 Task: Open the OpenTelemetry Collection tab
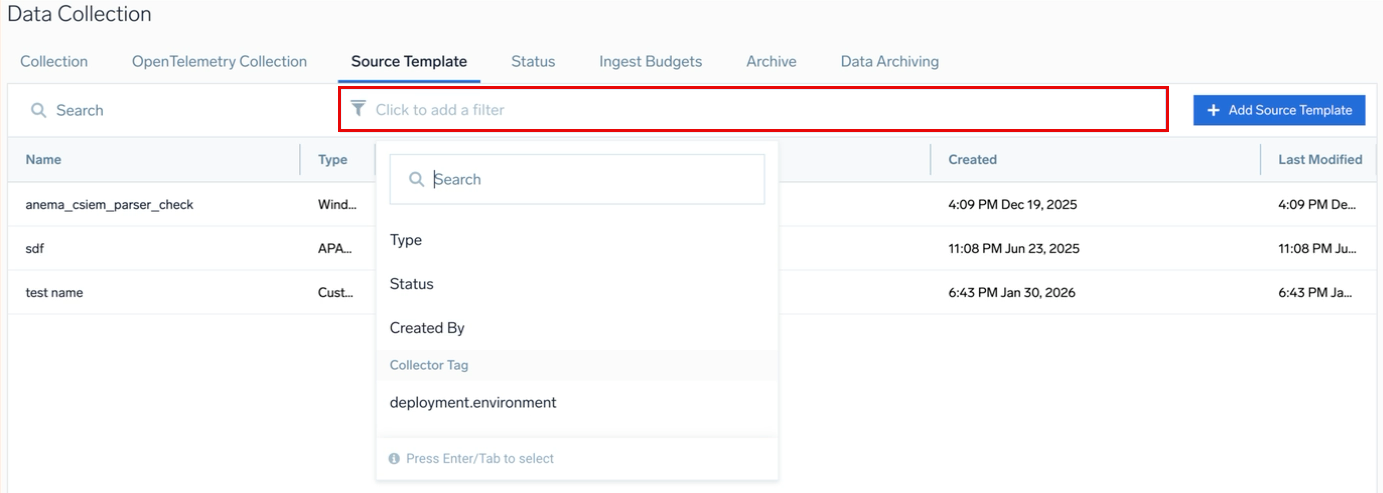[x=219, y=62]
